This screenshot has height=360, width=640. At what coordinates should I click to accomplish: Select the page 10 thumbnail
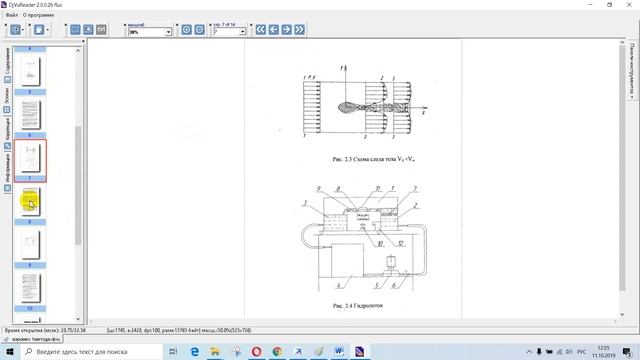coord(30,288)
